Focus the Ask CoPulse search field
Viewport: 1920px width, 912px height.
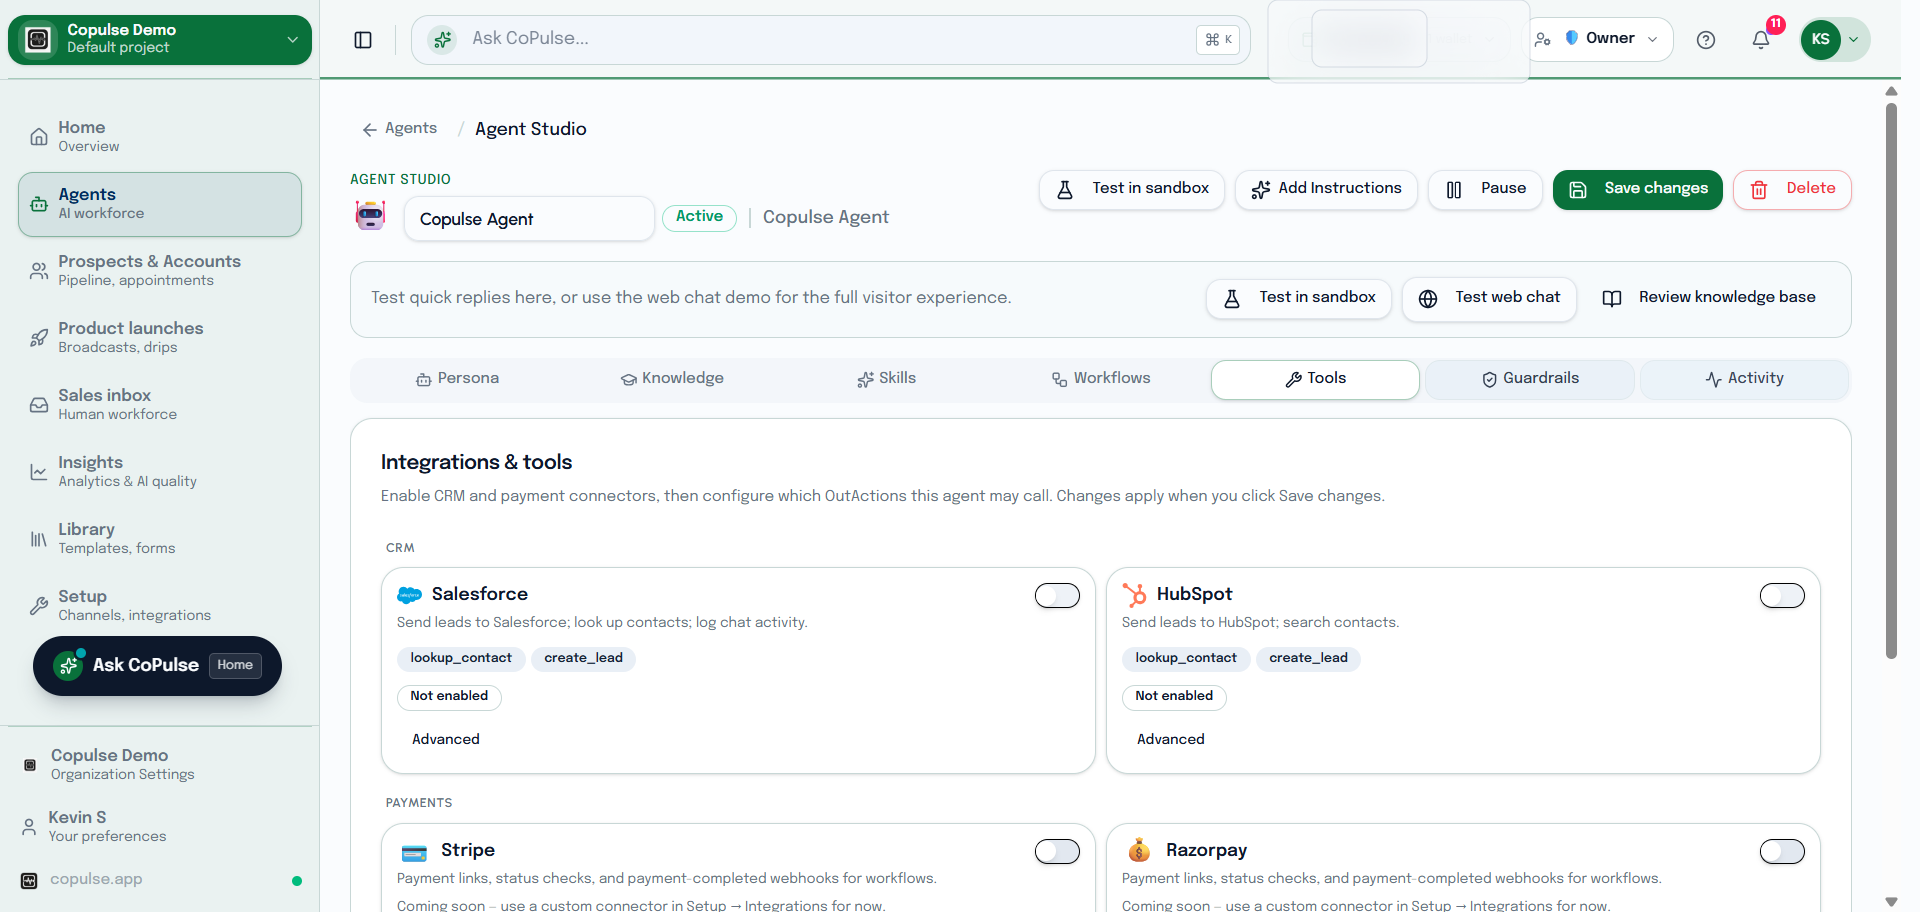pos(830,40)
